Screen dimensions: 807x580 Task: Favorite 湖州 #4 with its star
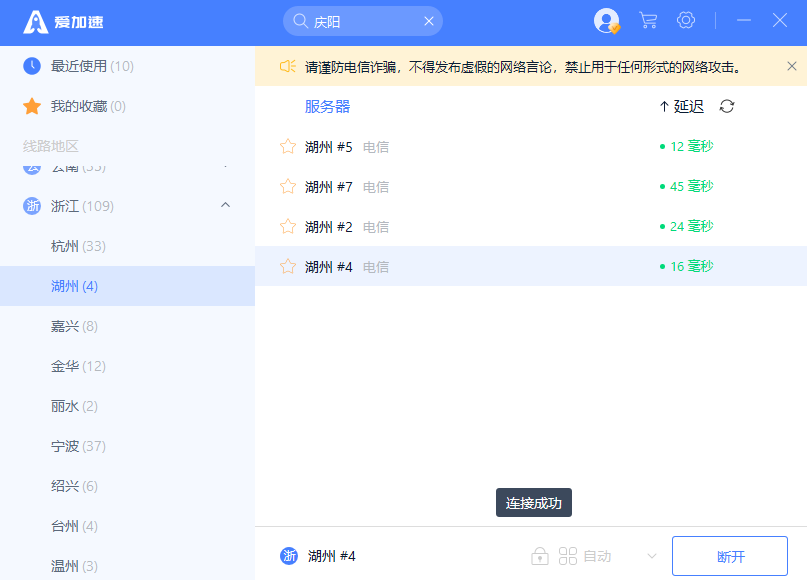288,267
